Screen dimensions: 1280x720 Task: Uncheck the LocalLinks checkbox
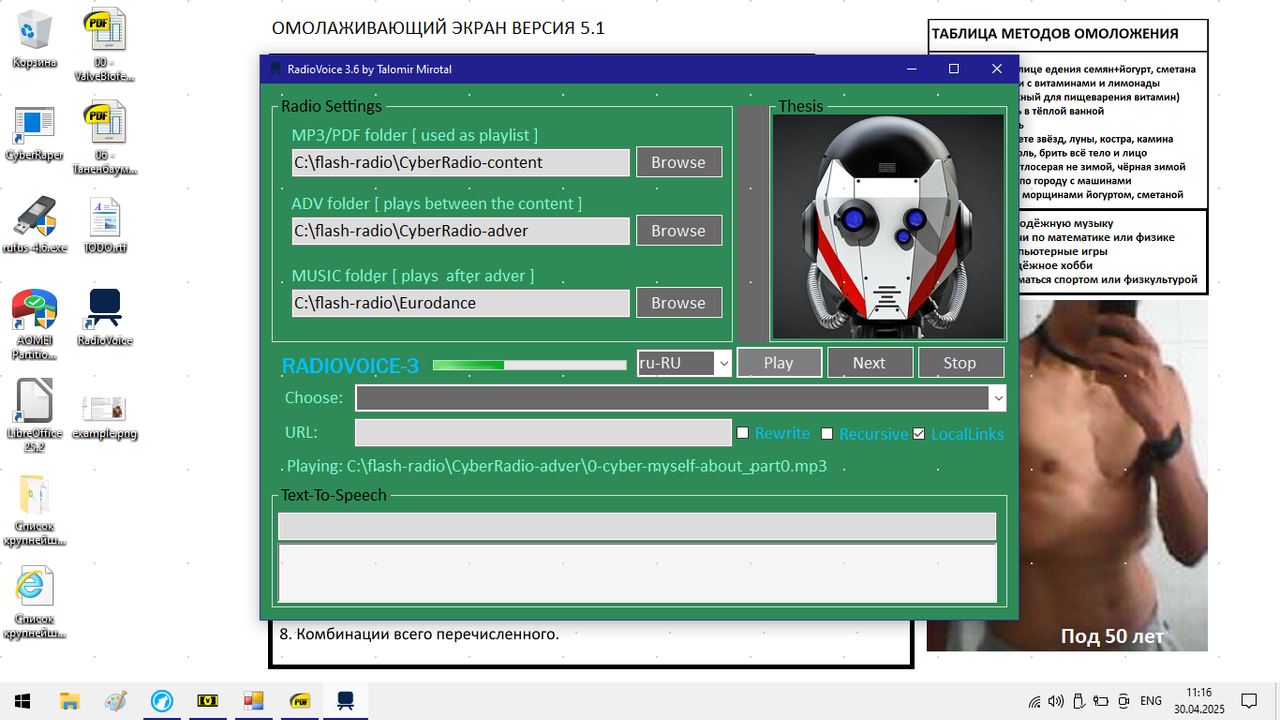[x=919, y=433]
